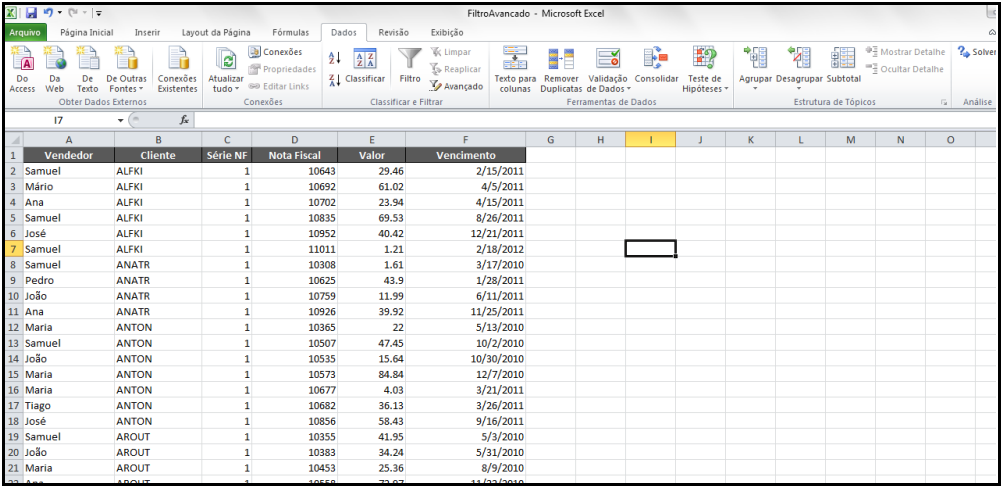Click the Subtotal icon
Image resolution: width=1003 pixels, height=488 pixels.
point(843,60)
